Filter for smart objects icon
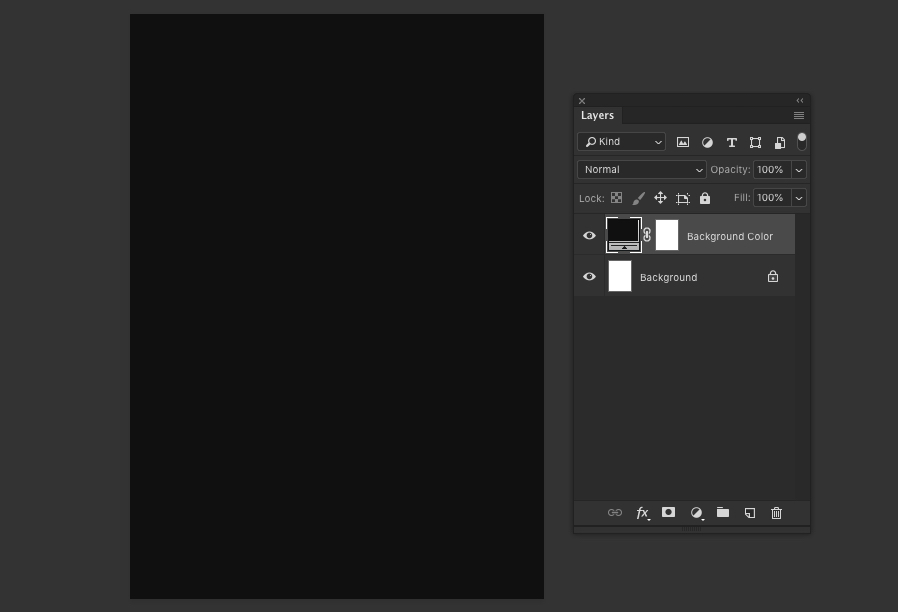This screenshot has height=612, width=898. (779, 143)
